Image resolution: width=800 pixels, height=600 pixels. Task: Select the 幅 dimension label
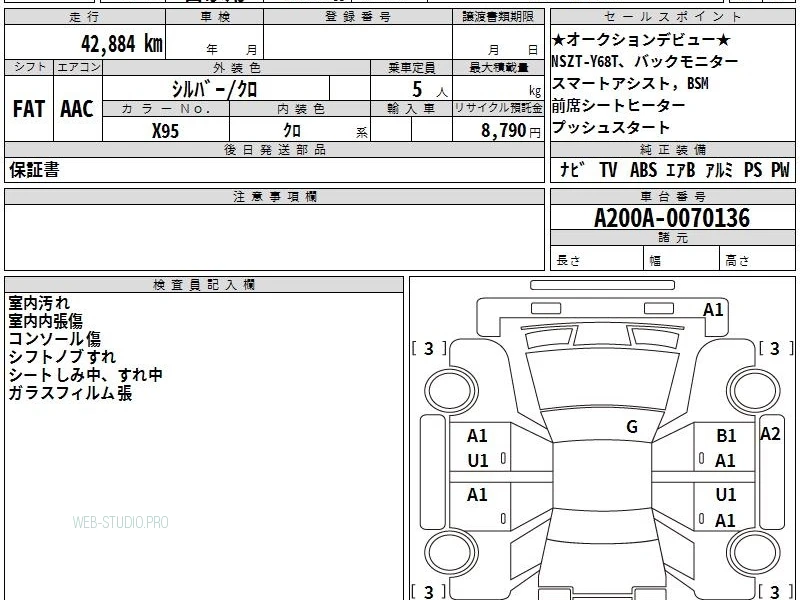pyautogui.click(x=655, y=261)
